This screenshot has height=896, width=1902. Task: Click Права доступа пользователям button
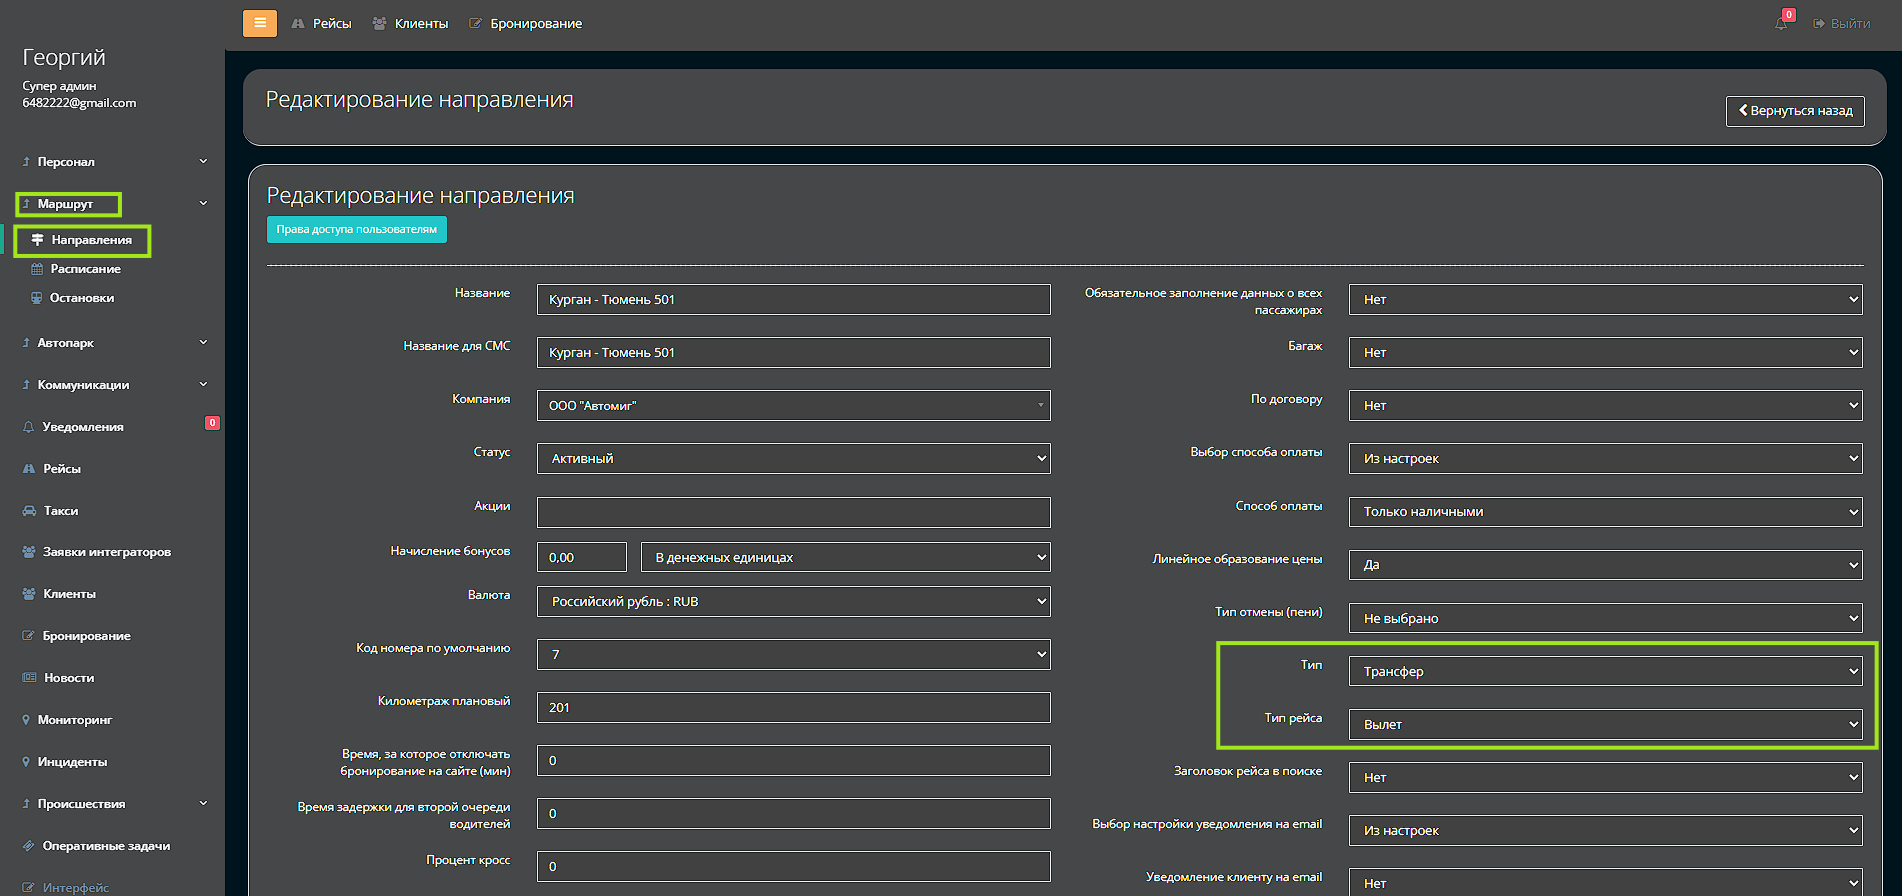click(x=356, y=230)
